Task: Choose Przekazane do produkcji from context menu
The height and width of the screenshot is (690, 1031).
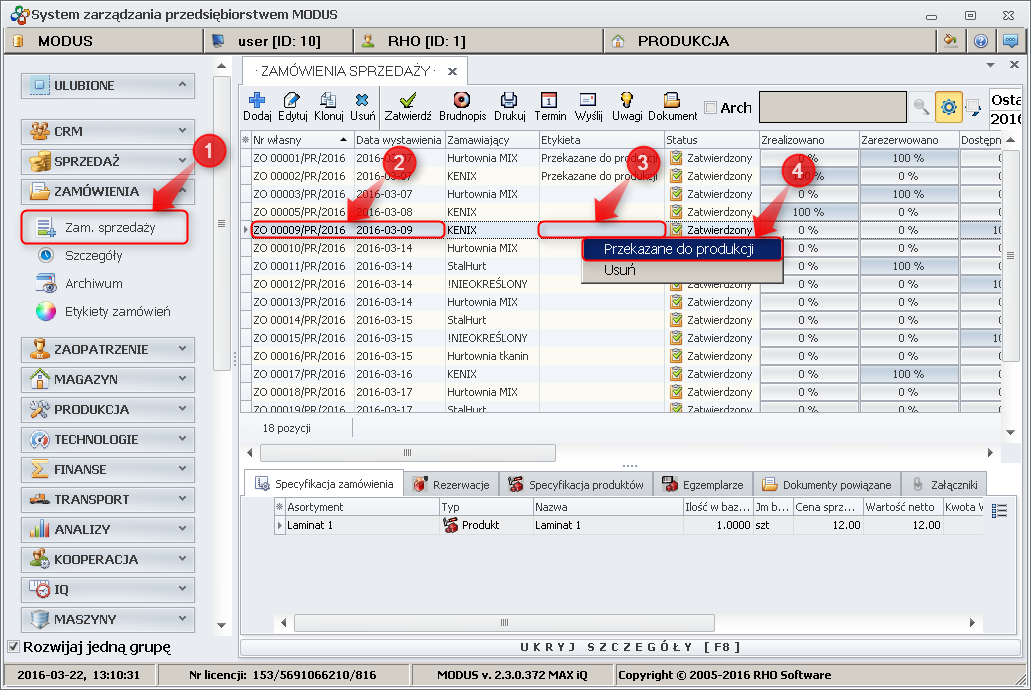Action: tap(678, 249)
